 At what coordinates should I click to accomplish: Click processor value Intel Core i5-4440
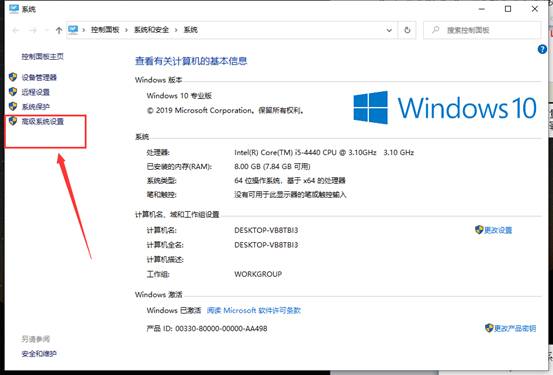click(x=324, y=152)
